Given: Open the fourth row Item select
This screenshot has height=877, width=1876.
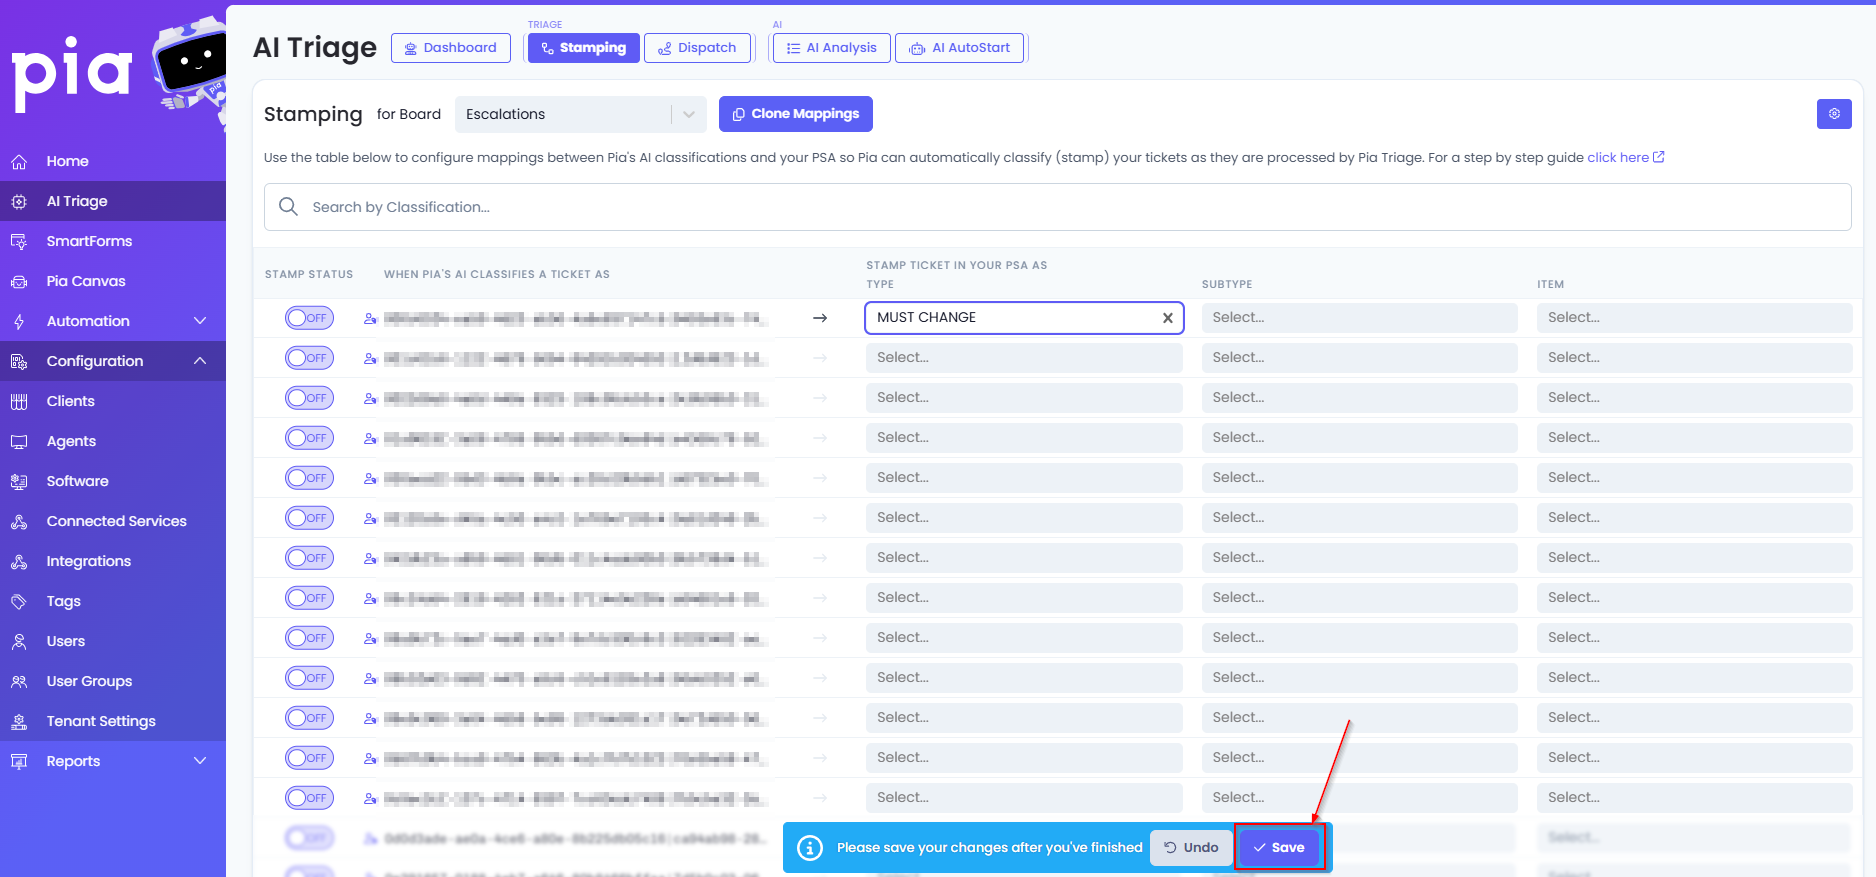Looking at the screenshot, I should 1694,438.
